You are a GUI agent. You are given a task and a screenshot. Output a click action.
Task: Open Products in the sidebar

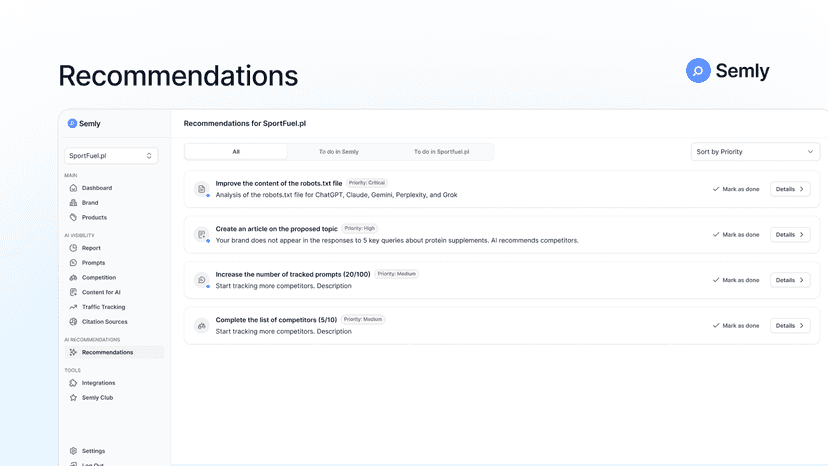(x=94, y=218)
